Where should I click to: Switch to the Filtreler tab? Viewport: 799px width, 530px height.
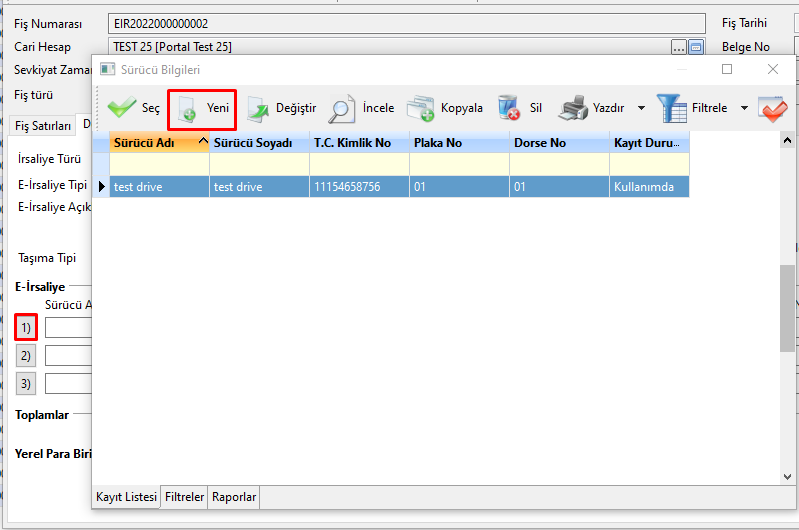184,497
